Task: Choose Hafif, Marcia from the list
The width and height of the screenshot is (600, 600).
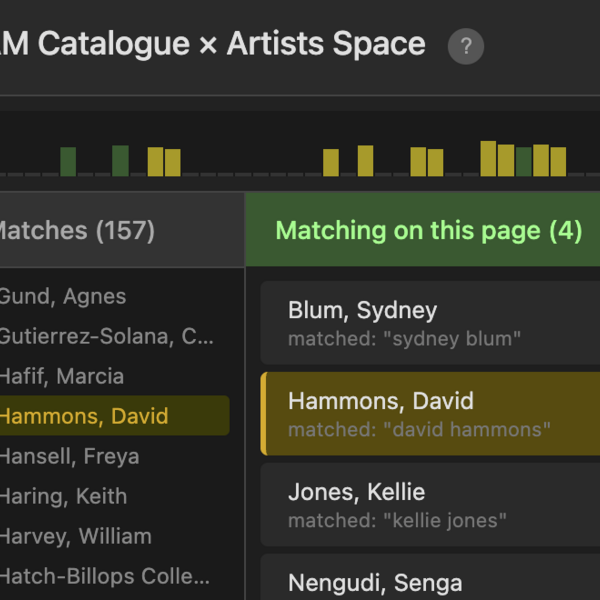Action: [62, 376]
